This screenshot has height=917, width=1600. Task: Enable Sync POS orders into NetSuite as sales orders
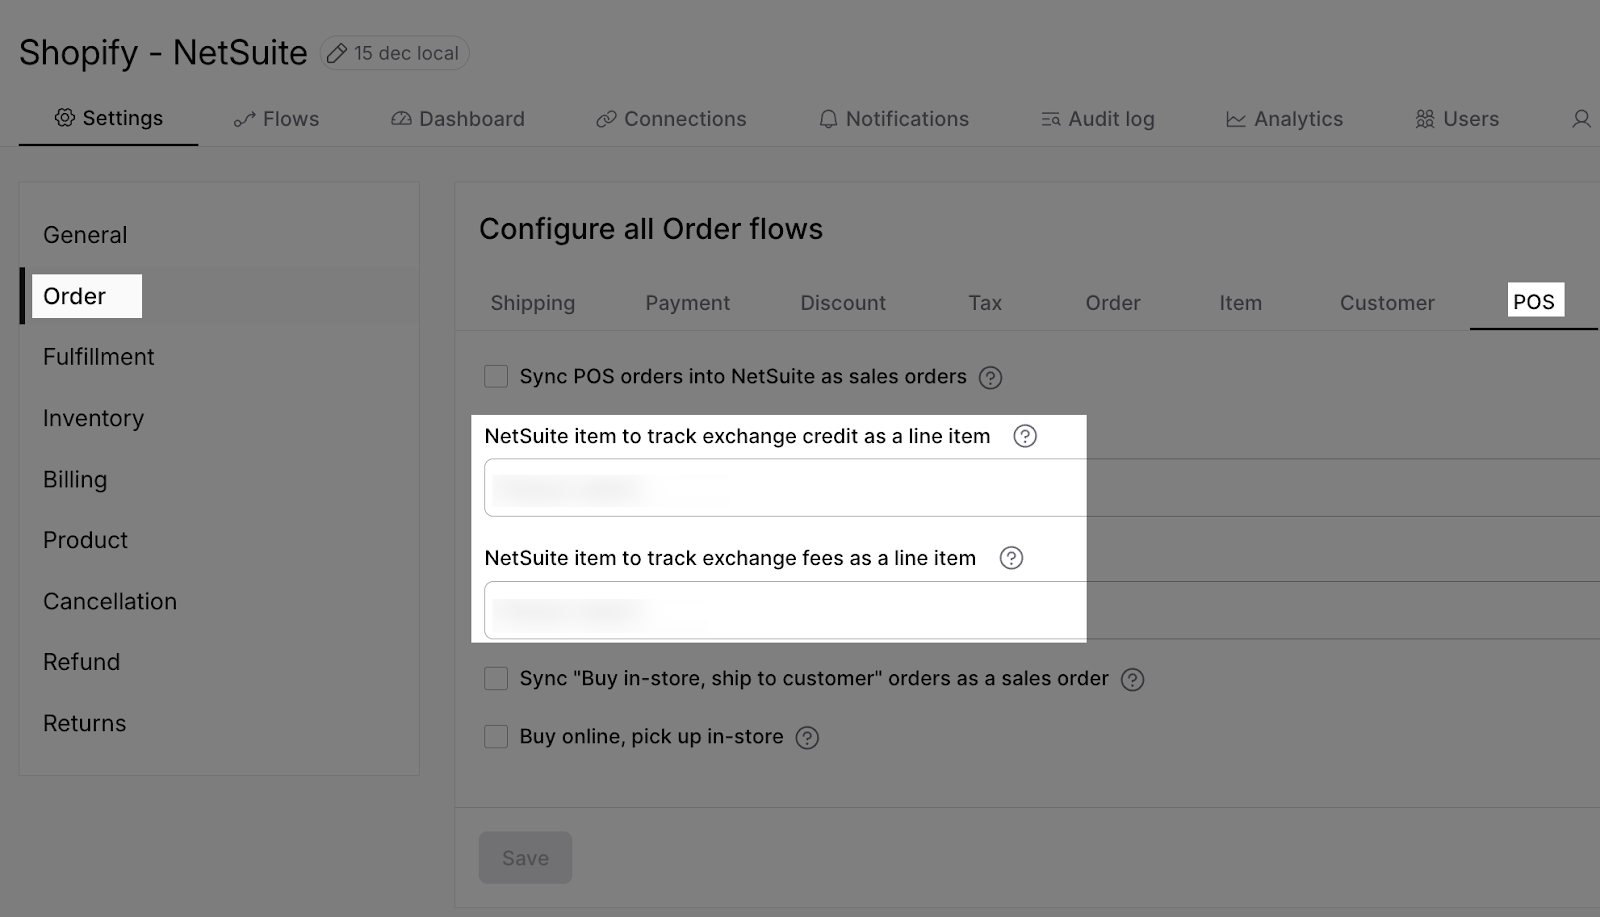click(496, 376)
